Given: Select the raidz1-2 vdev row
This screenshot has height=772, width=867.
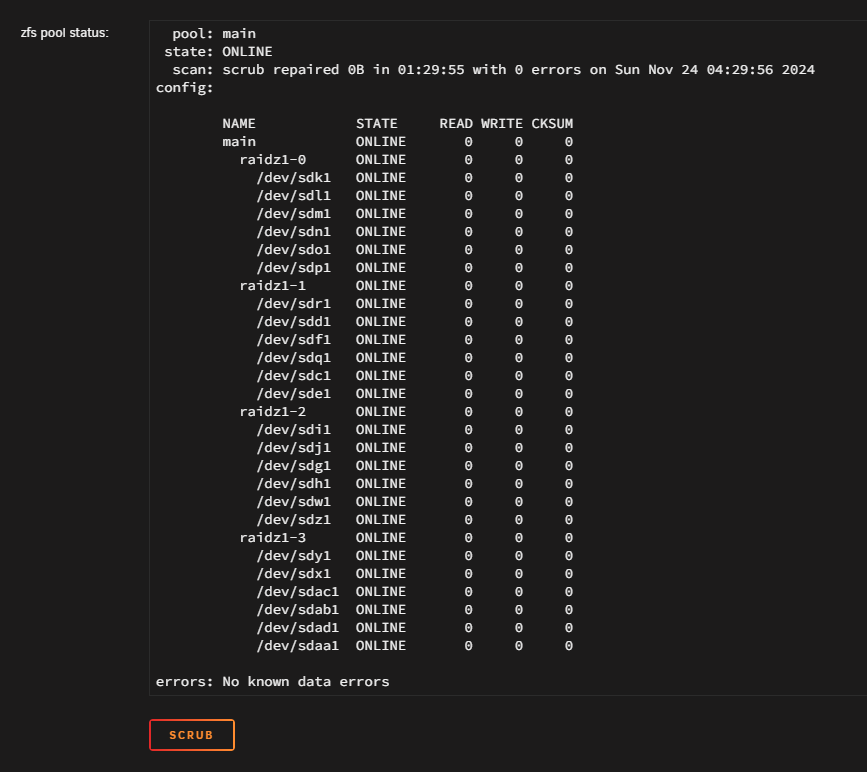Looking at the screenshot, I should pyautogui.click(x=273, y=412).
